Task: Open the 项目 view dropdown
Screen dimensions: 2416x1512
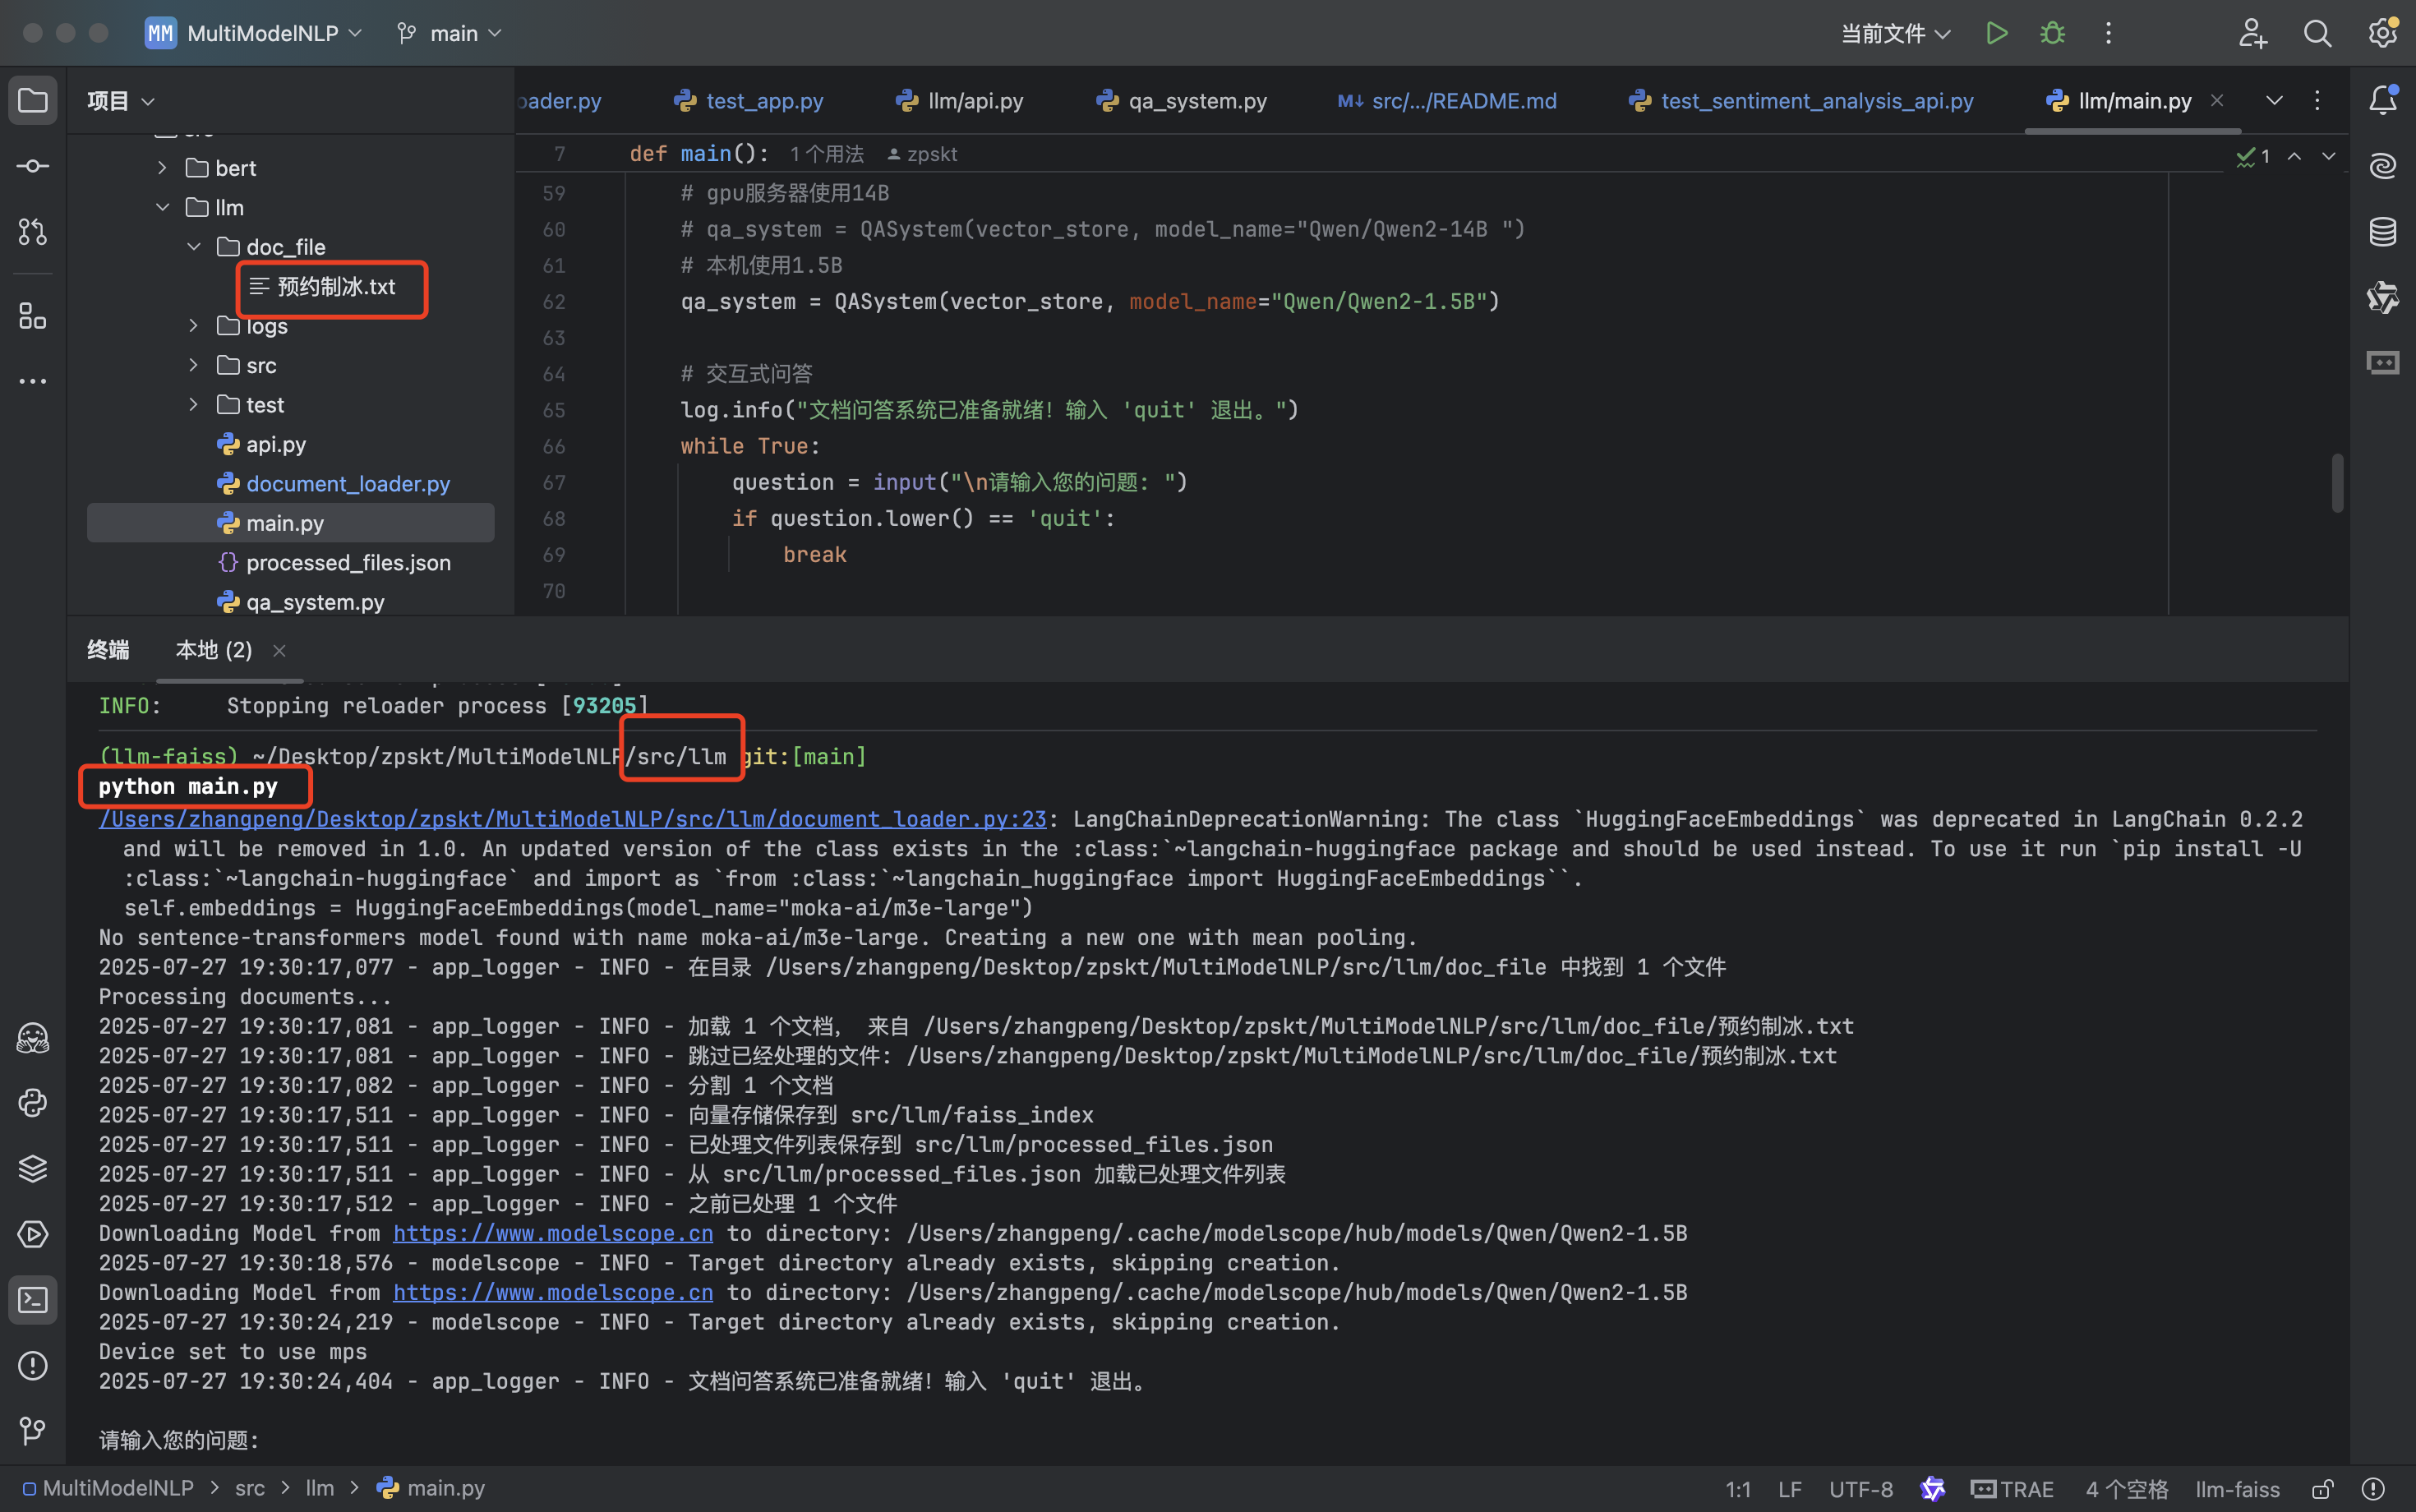Action: (120, 101)
